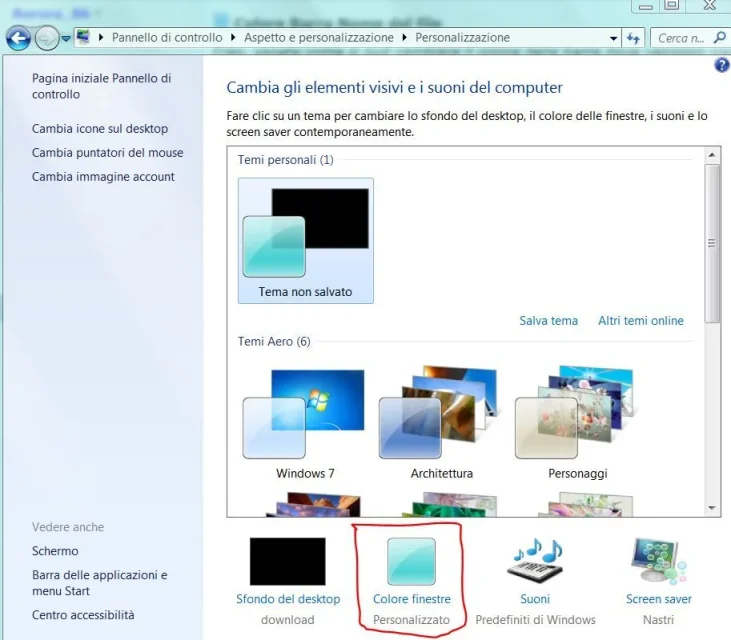
Task: Click the 'Personalizzato' text under Colore finestre
Action: pyautogui.click(x=412, y=620)
